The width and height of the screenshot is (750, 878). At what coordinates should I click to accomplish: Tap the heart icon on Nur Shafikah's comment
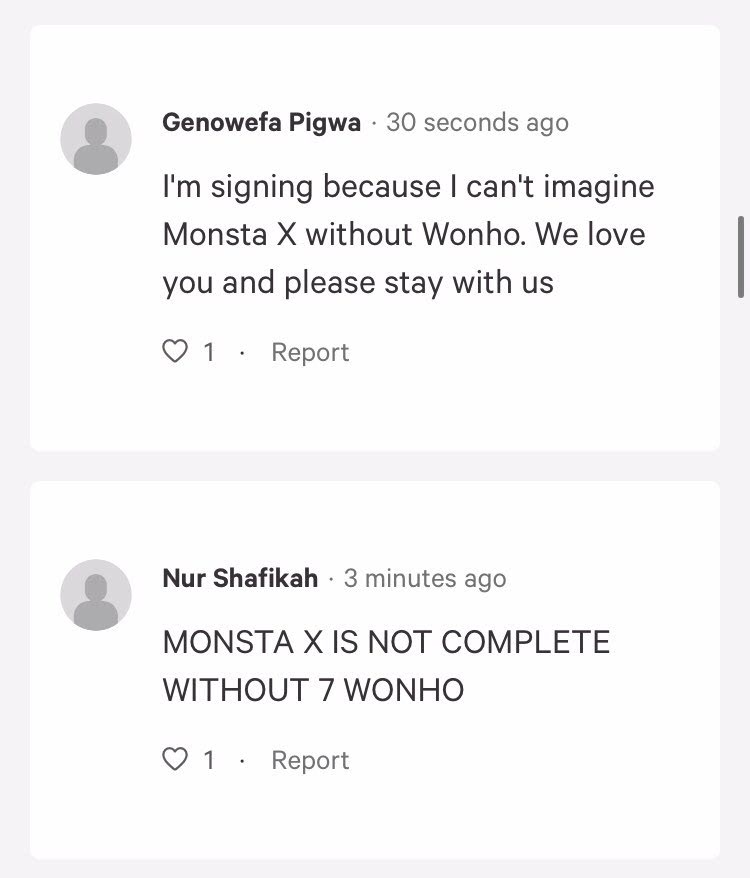click(x=175, y=760)
